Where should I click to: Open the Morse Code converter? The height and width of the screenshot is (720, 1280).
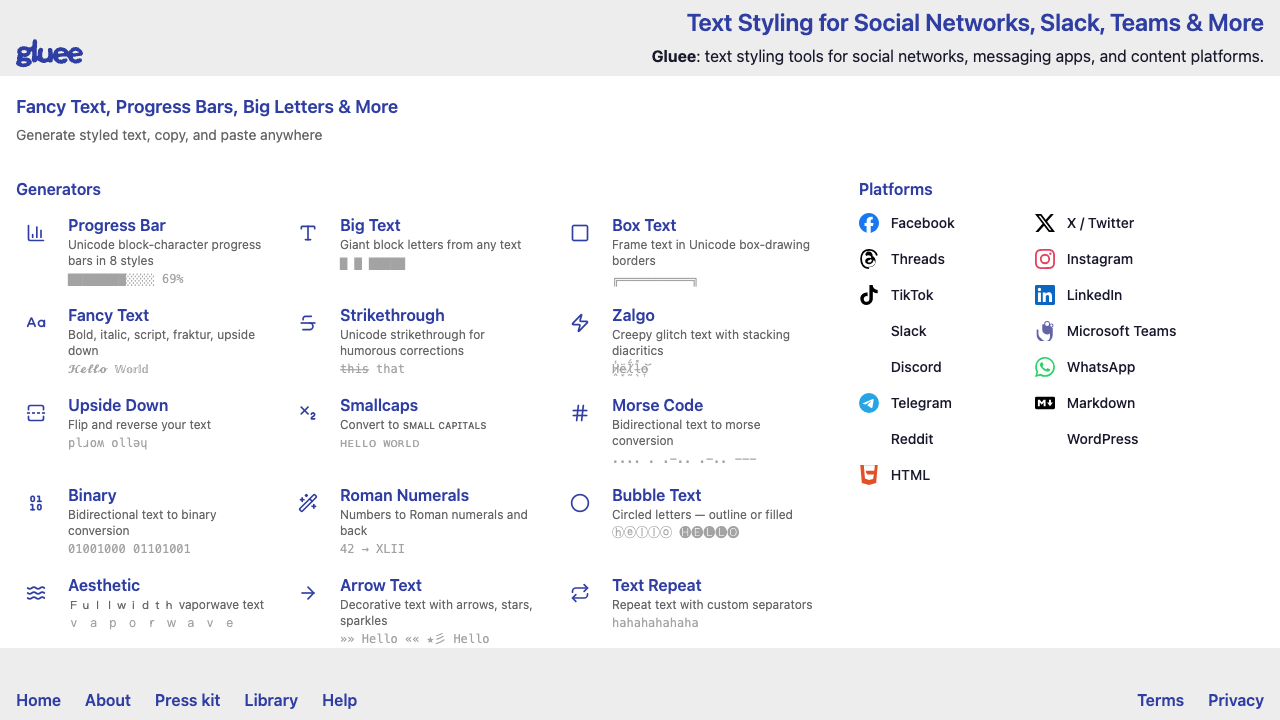click(x=657, y=405)
